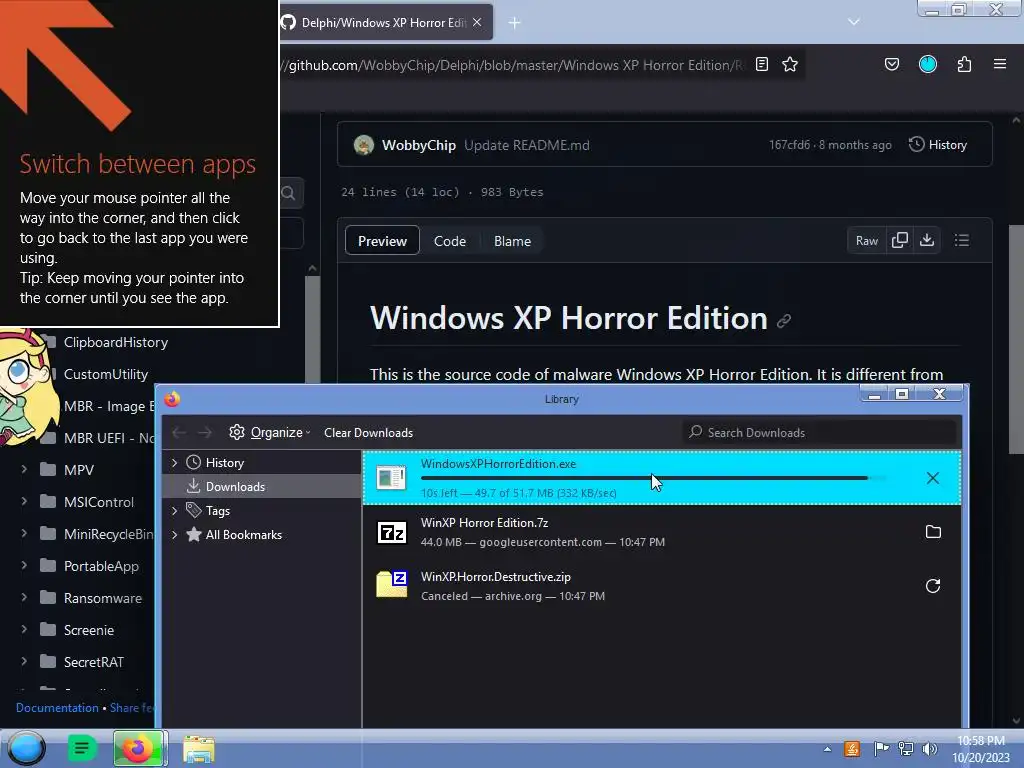The image size is (1024, 768).
Task: Open the volume speaker tray icon
Action: [x=929, y=749]
